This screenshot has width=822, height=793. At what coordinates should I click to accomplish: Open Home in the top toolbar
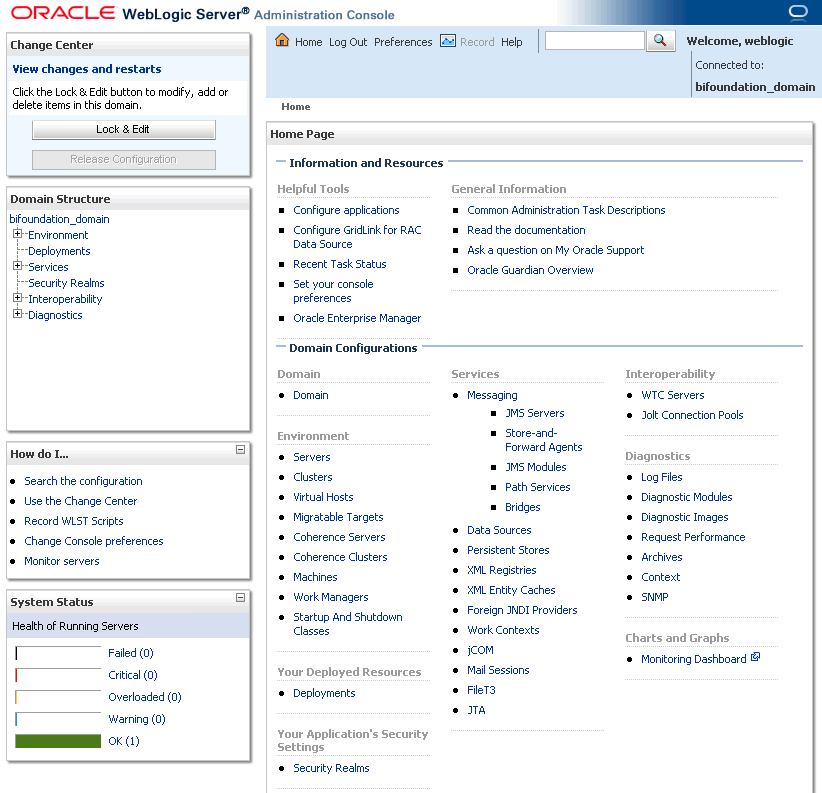[308, 42]
